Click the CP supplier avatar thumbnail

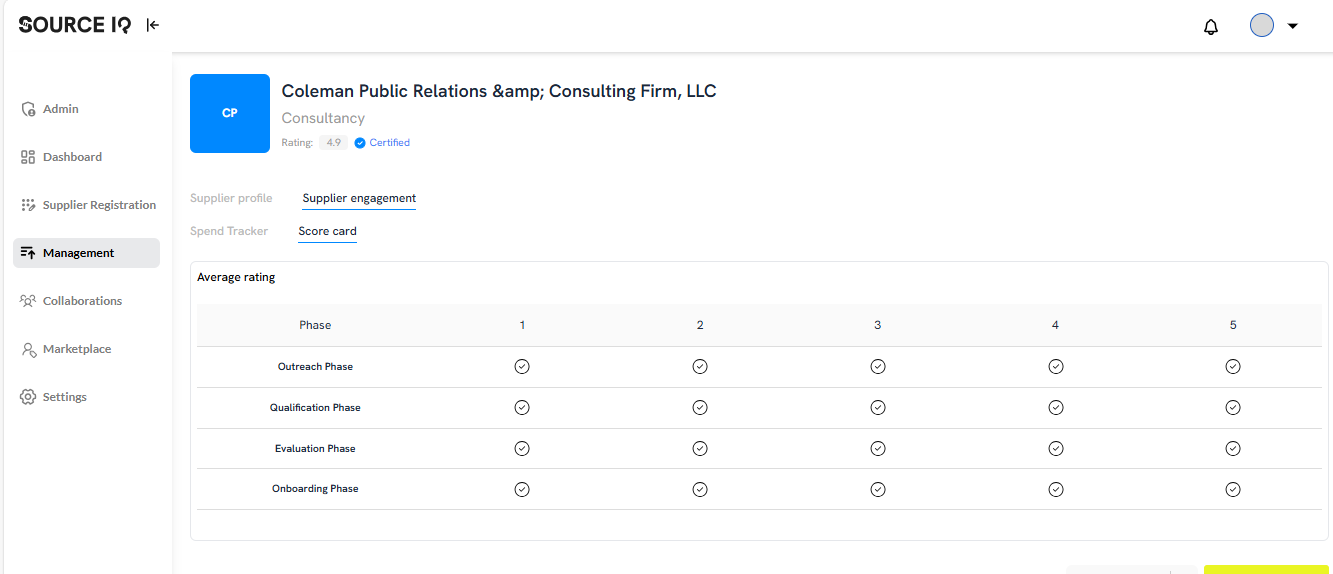tap(230, 113)
